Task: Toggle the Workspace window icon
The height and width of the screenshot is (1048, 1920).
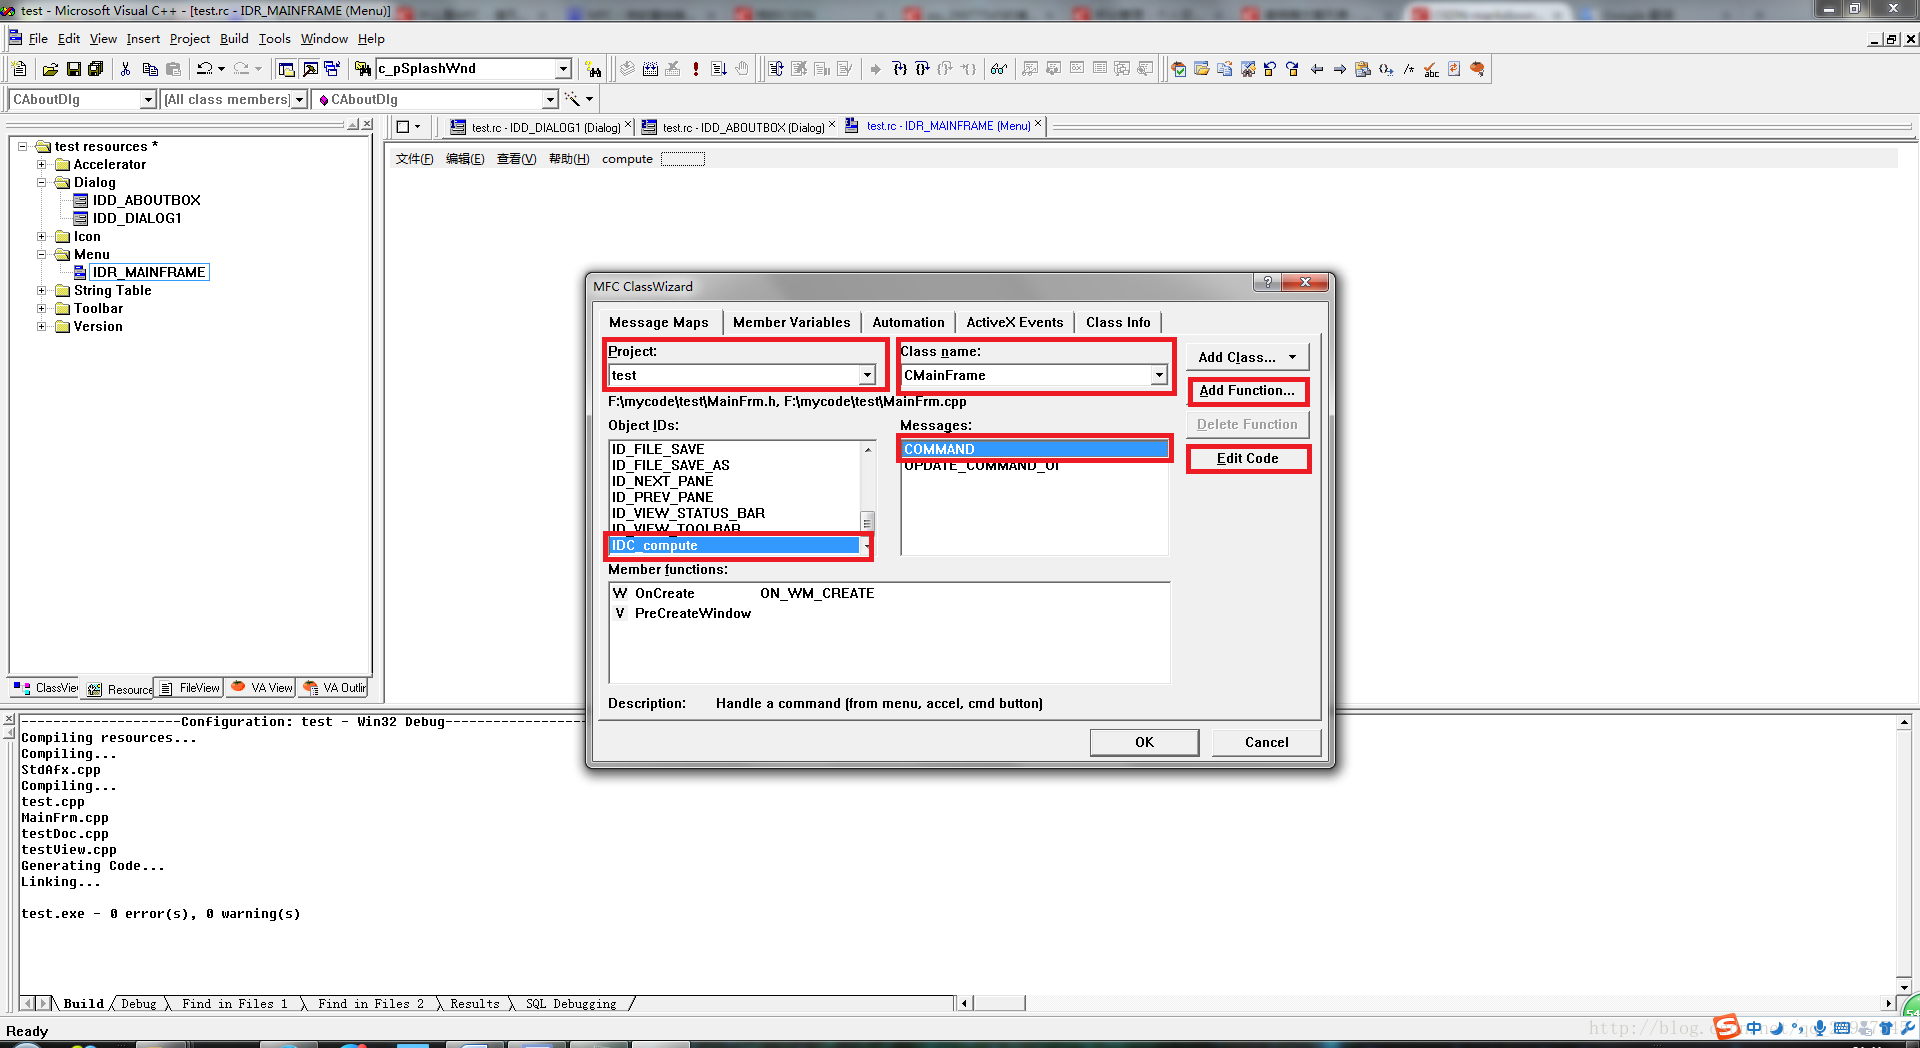Action: point(287,69)
